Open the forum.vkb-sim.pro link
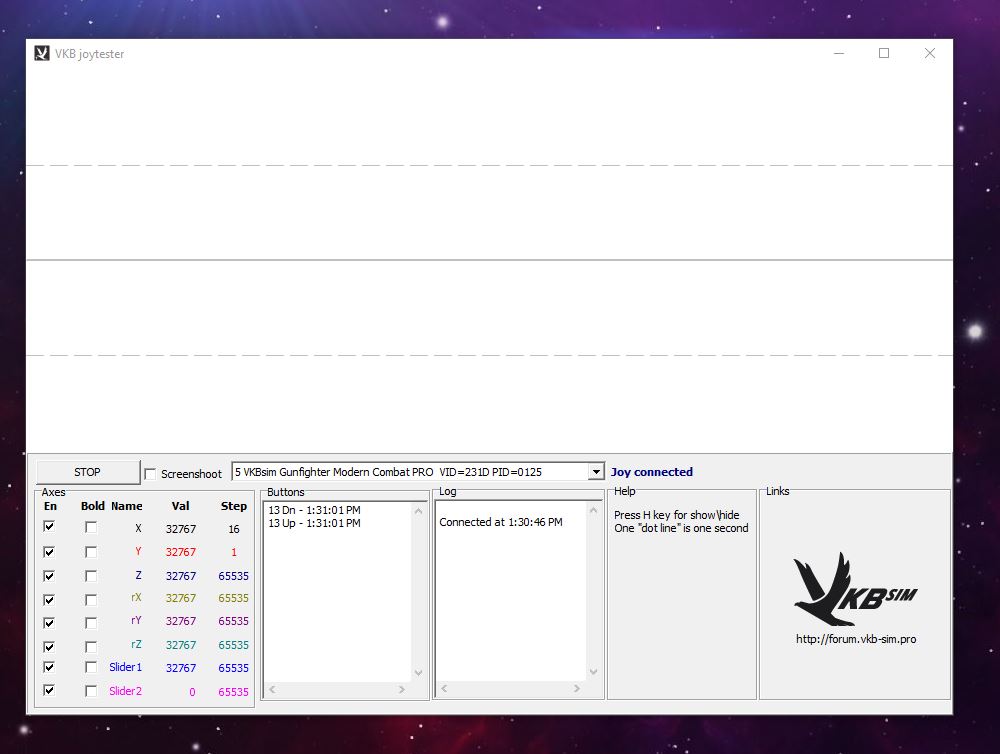 pyautogui.click(x=856, y=639)
